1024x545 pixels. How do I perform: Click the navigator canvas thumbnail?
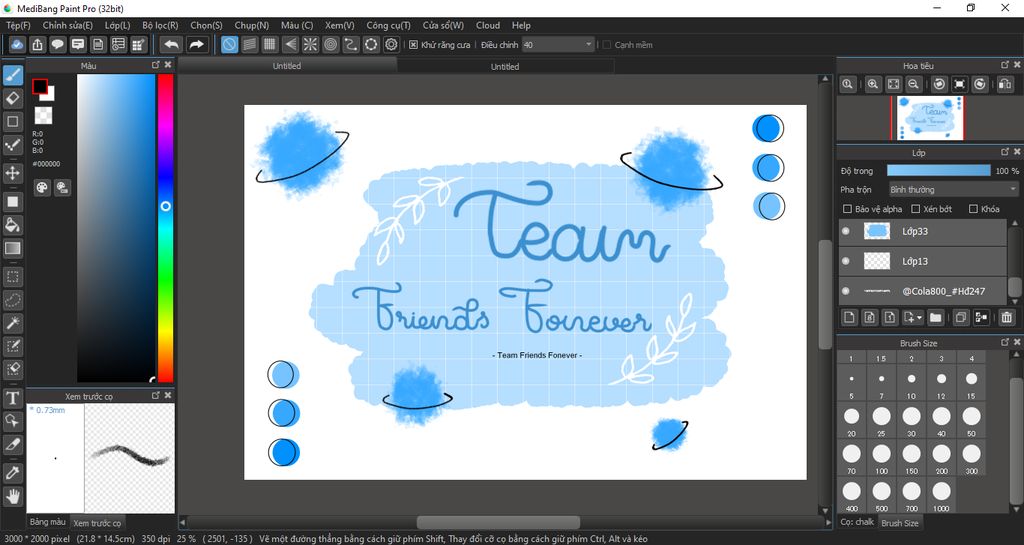[931, 117]
